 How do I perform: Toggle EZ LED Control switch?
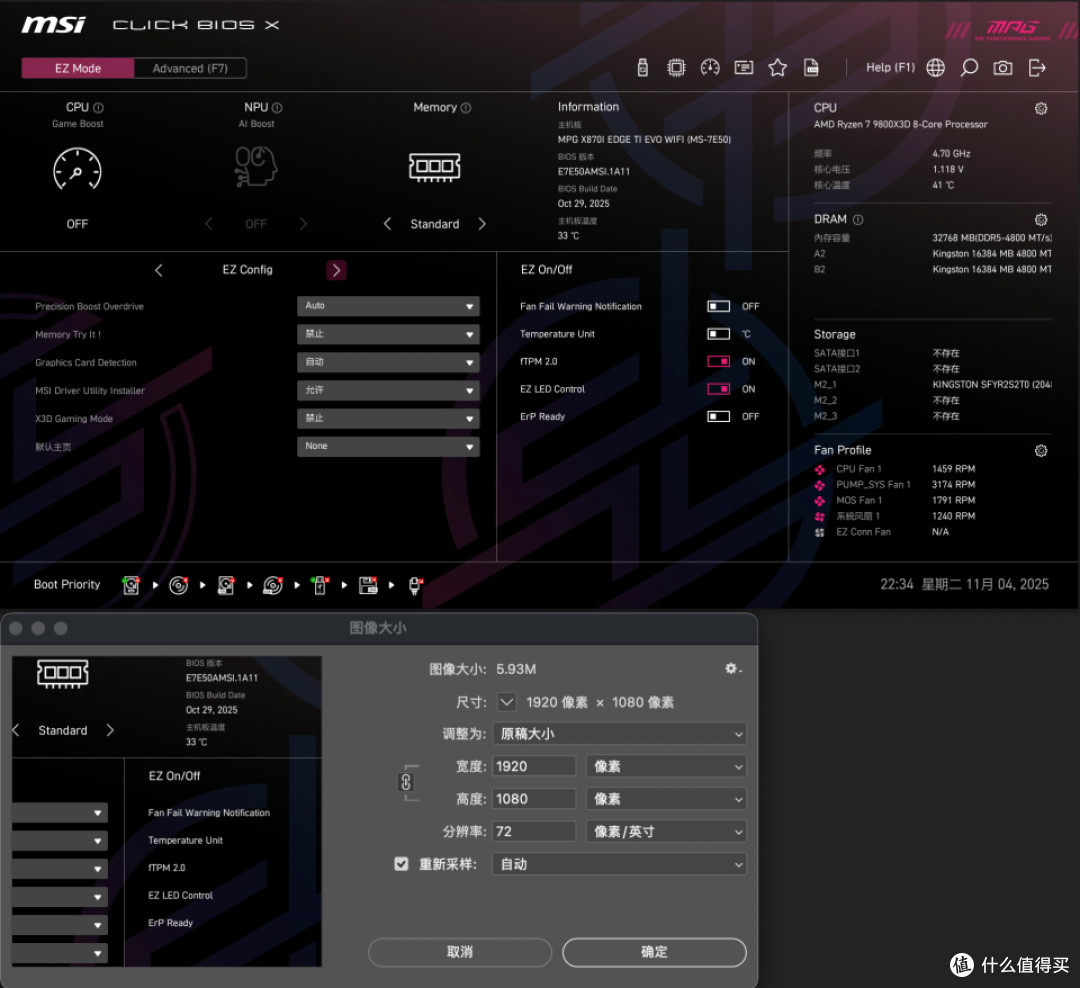(x=718, y=389)
